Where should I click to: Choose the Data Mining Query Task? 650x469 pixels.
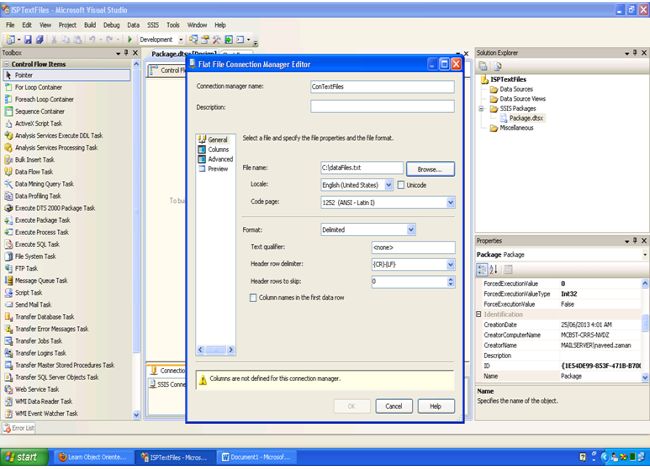pyautogui.click(x=44, y=184)
